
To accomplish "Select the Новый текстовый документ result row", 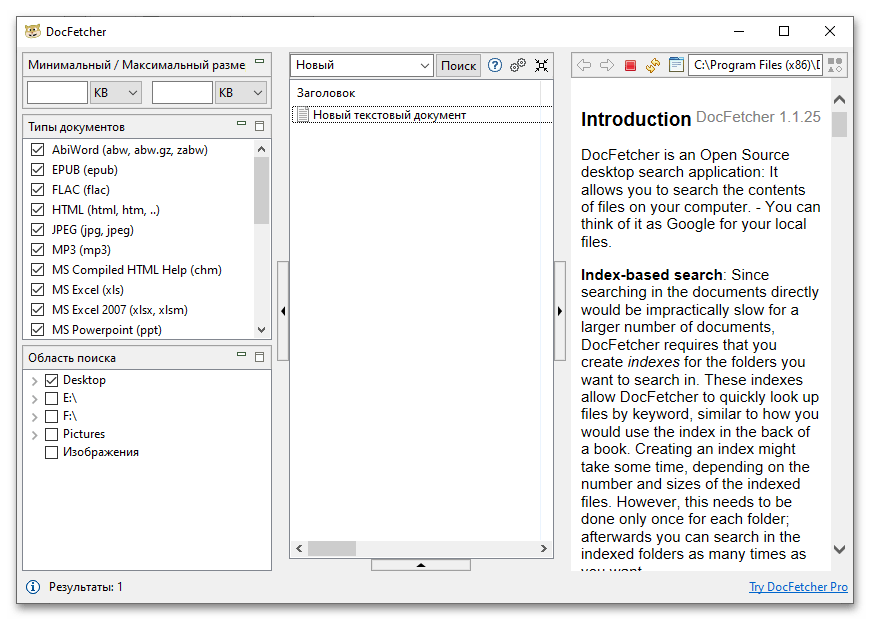I will tap(389, 115).
